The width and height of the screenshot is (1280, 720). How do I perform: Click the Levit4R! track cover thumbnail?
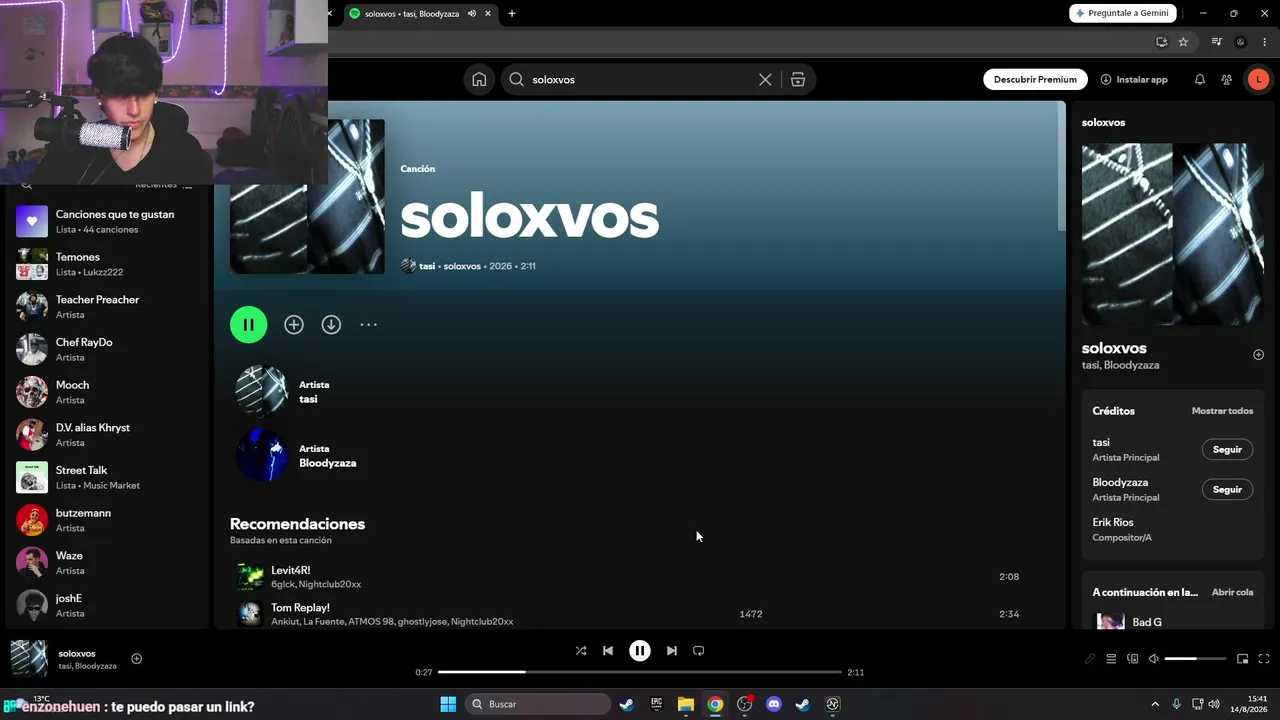250,577
